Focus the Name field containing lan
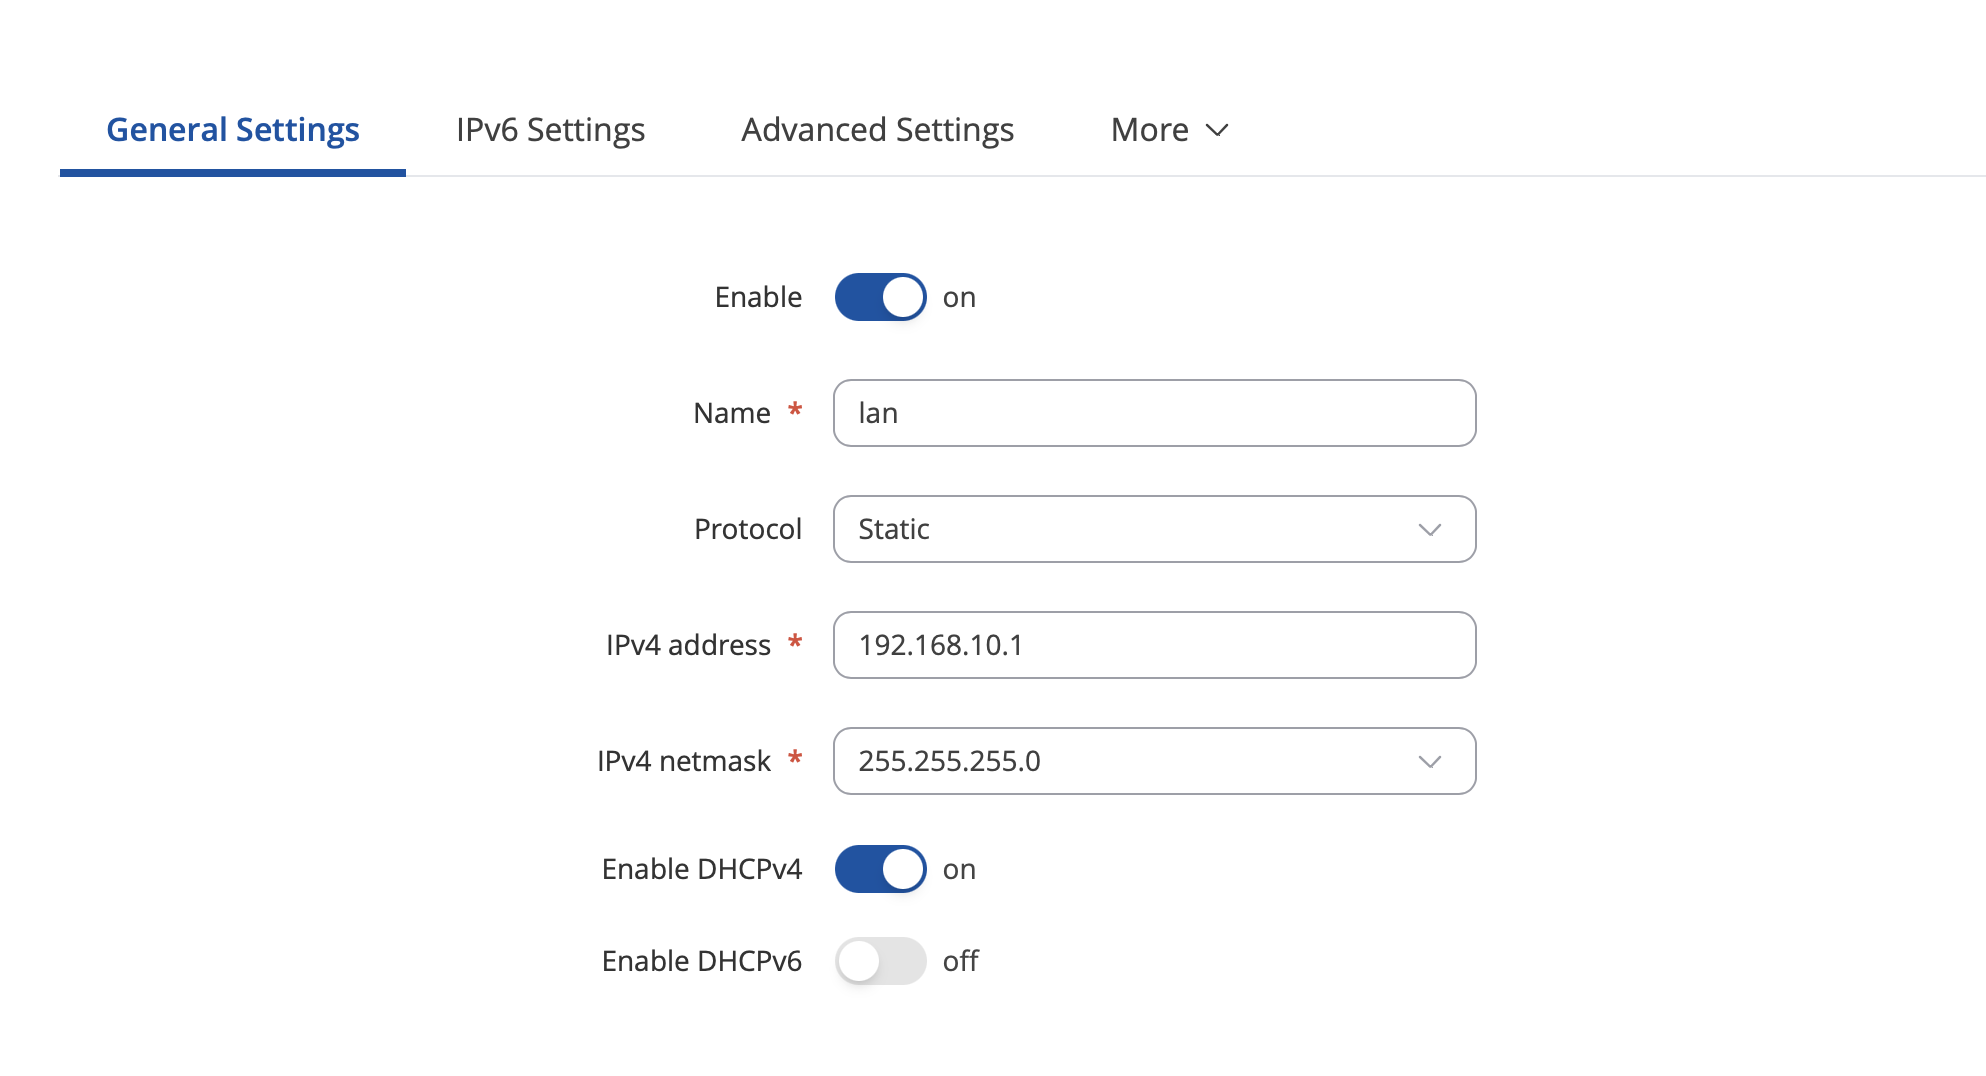Screen dimensions: 1986x1076 (x=1154, y=413)
